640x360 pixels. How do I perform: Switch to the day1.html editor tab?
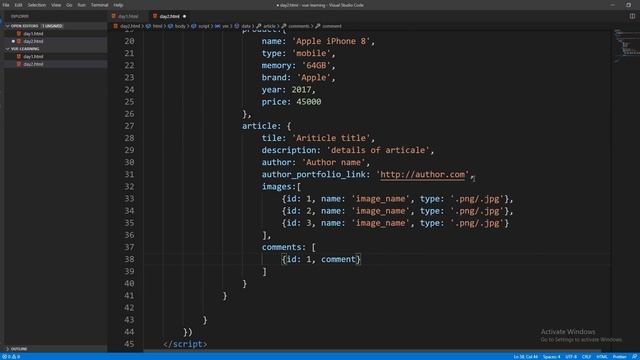click(128, 16)
